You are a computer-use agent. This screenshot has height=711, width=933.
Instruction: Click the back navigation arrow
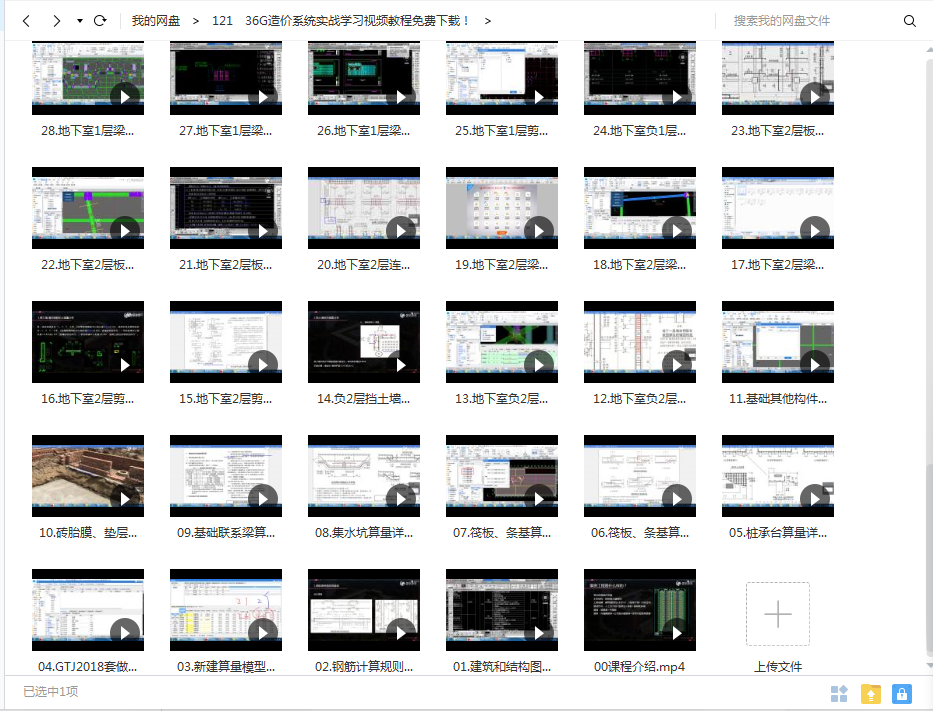click(26, 21)
